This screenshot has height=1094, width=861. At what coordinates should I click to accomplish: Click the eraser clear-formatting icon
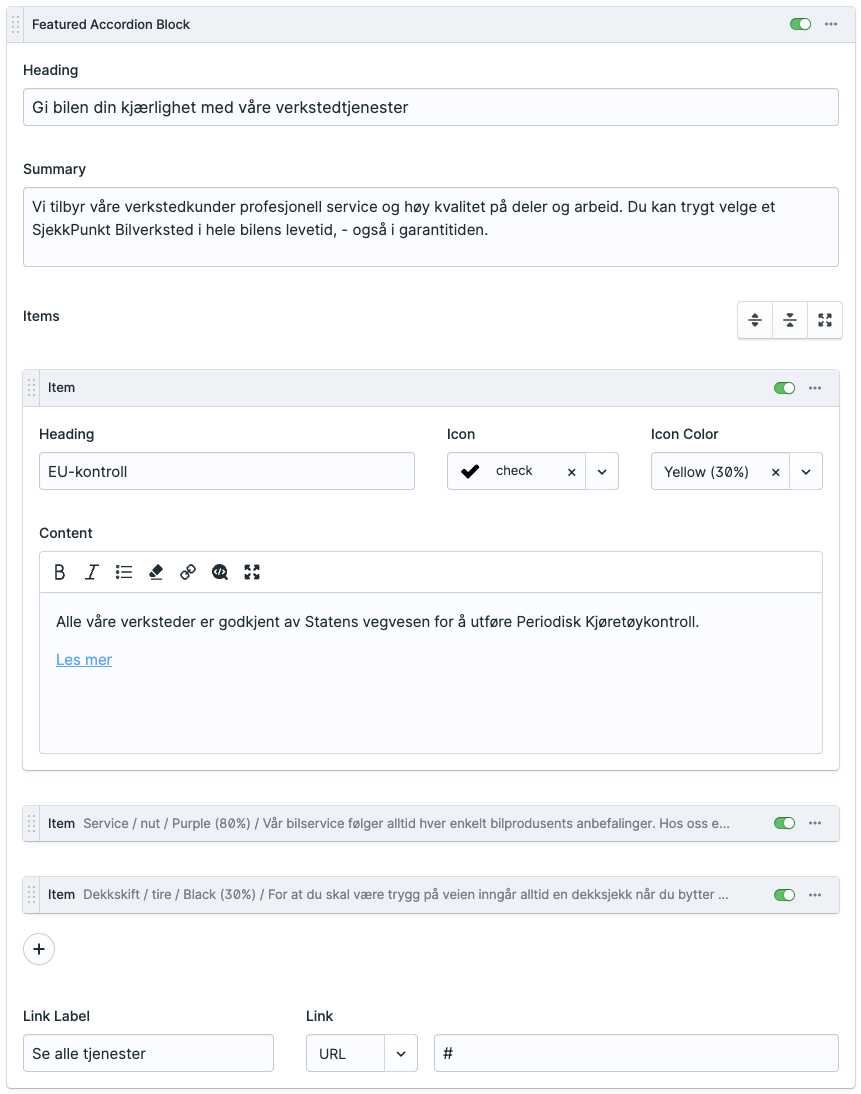[156, 572]
